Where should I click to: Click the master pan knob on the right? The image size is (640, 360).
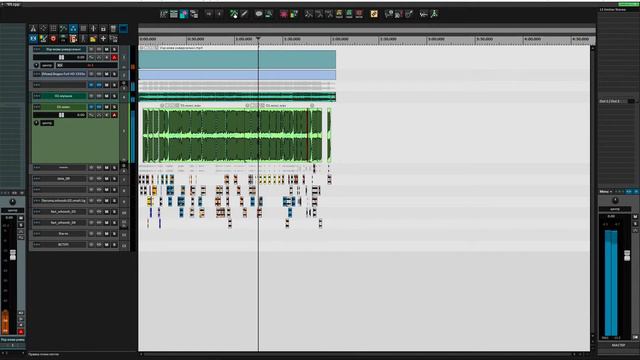(x=615, y=200)
